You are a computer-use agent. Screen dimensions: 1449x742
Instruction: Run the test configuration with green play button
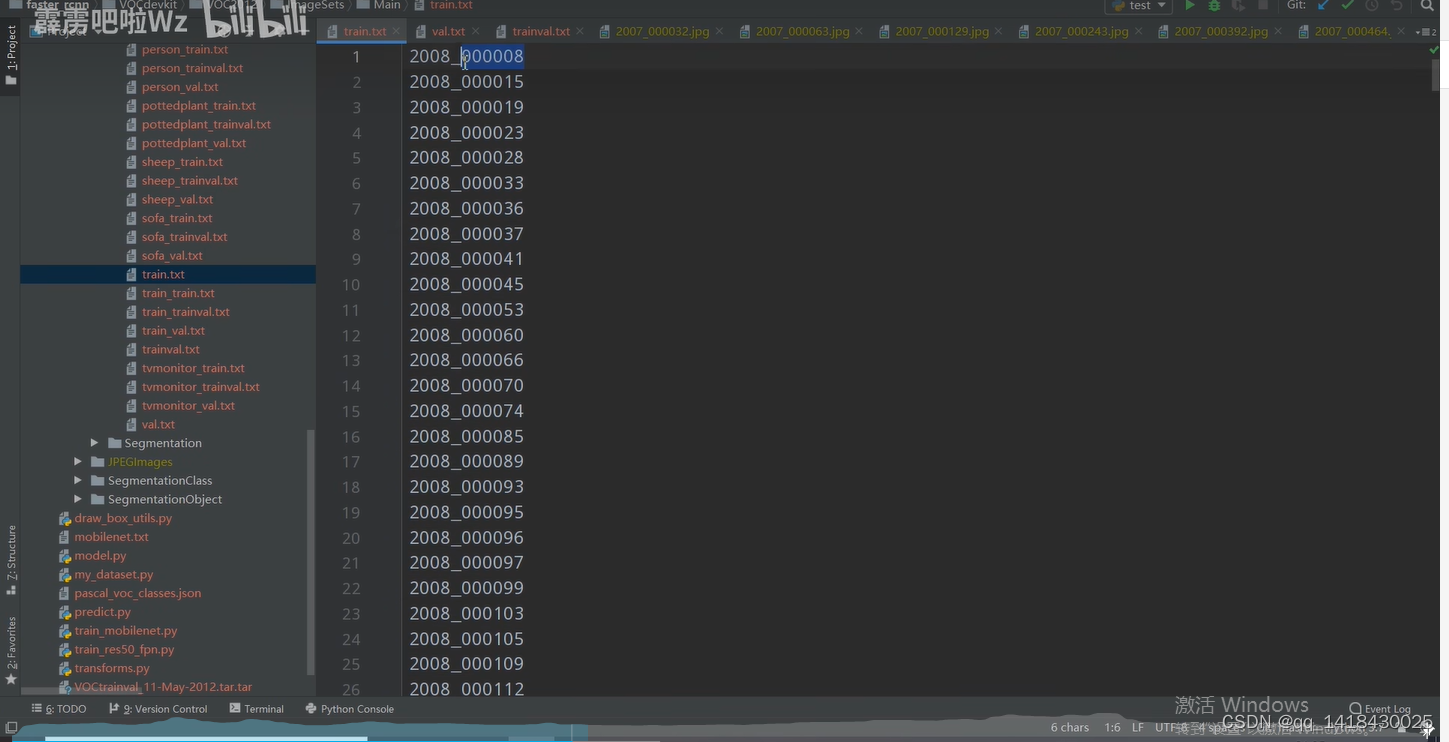coord(1189,6)
